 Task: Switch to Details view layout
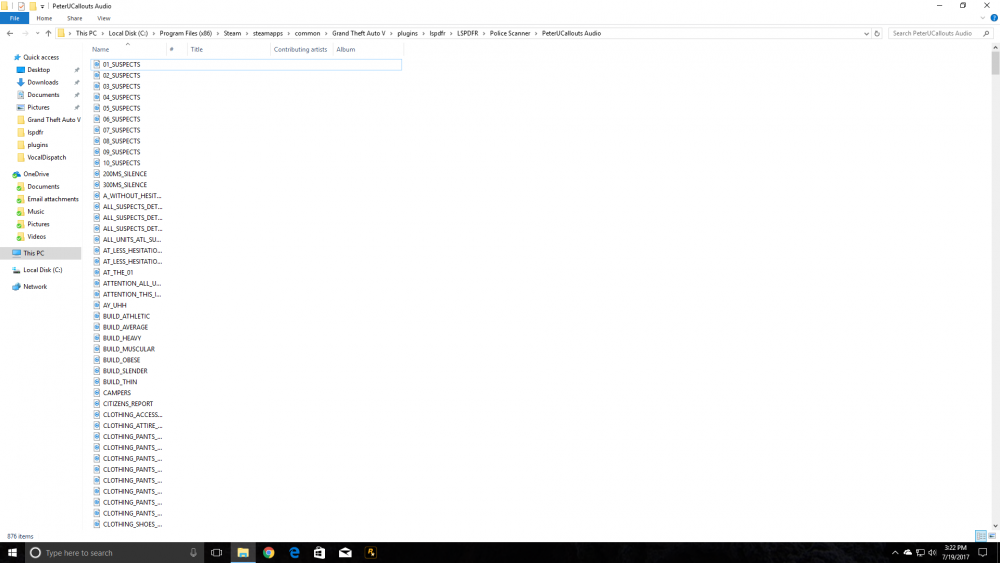pos(981,536)
